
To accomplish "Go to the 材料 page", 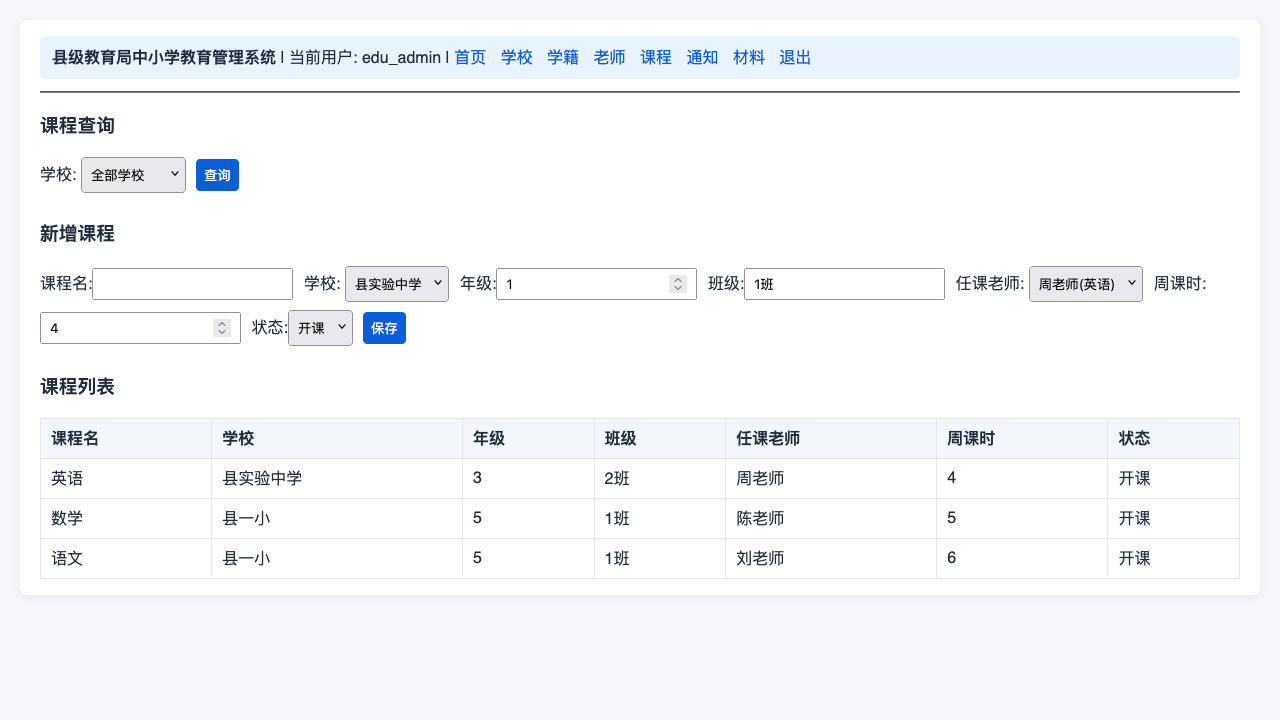I will click(x=749, y=58).
